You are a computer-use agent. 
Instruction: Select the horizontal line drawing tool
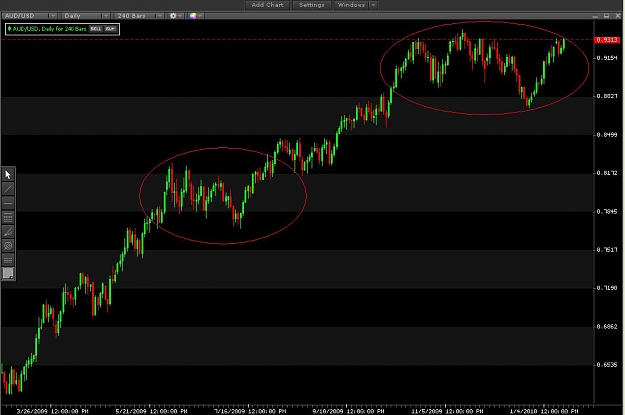tap(8, 203)
